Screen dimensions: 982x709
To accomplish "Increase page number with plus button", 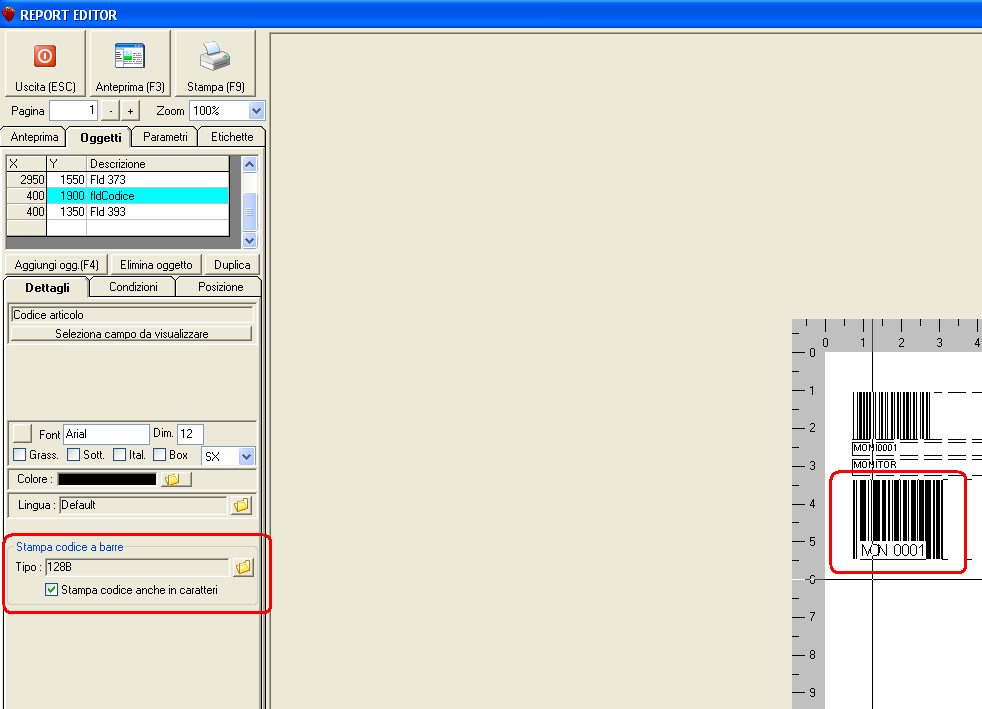I will click(130, 111).
